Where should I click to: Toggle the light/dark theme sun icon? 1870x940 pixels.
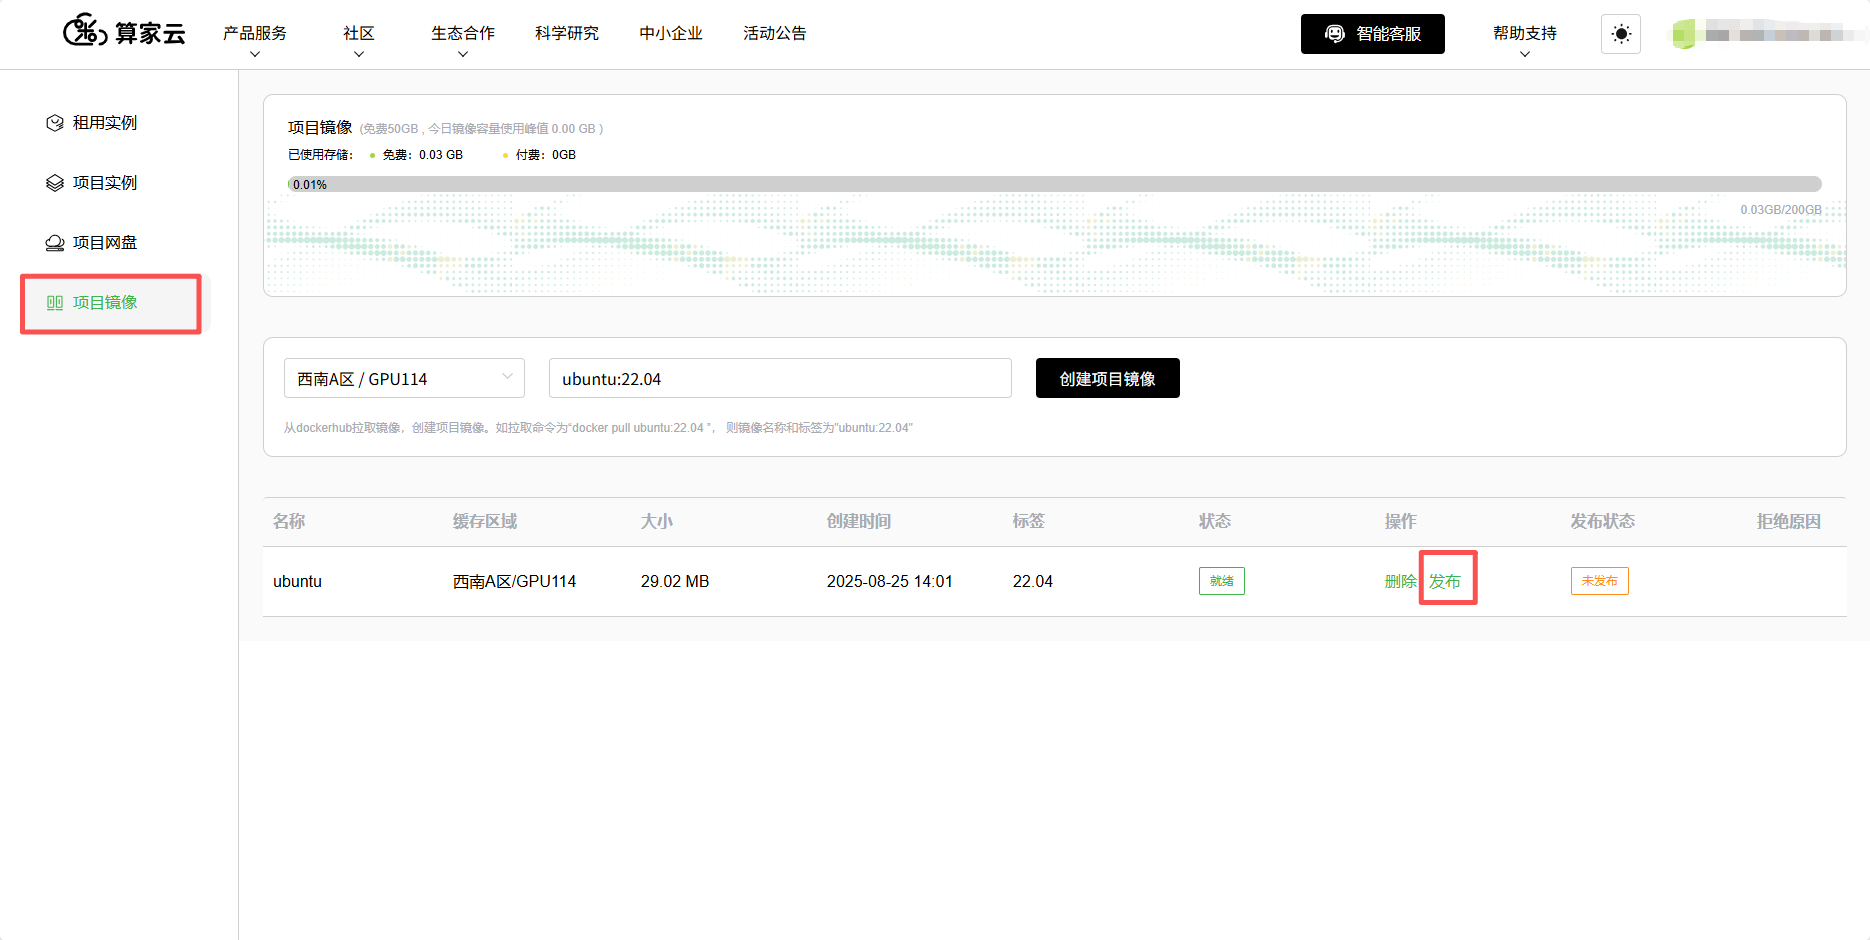tap(1621, 34)
